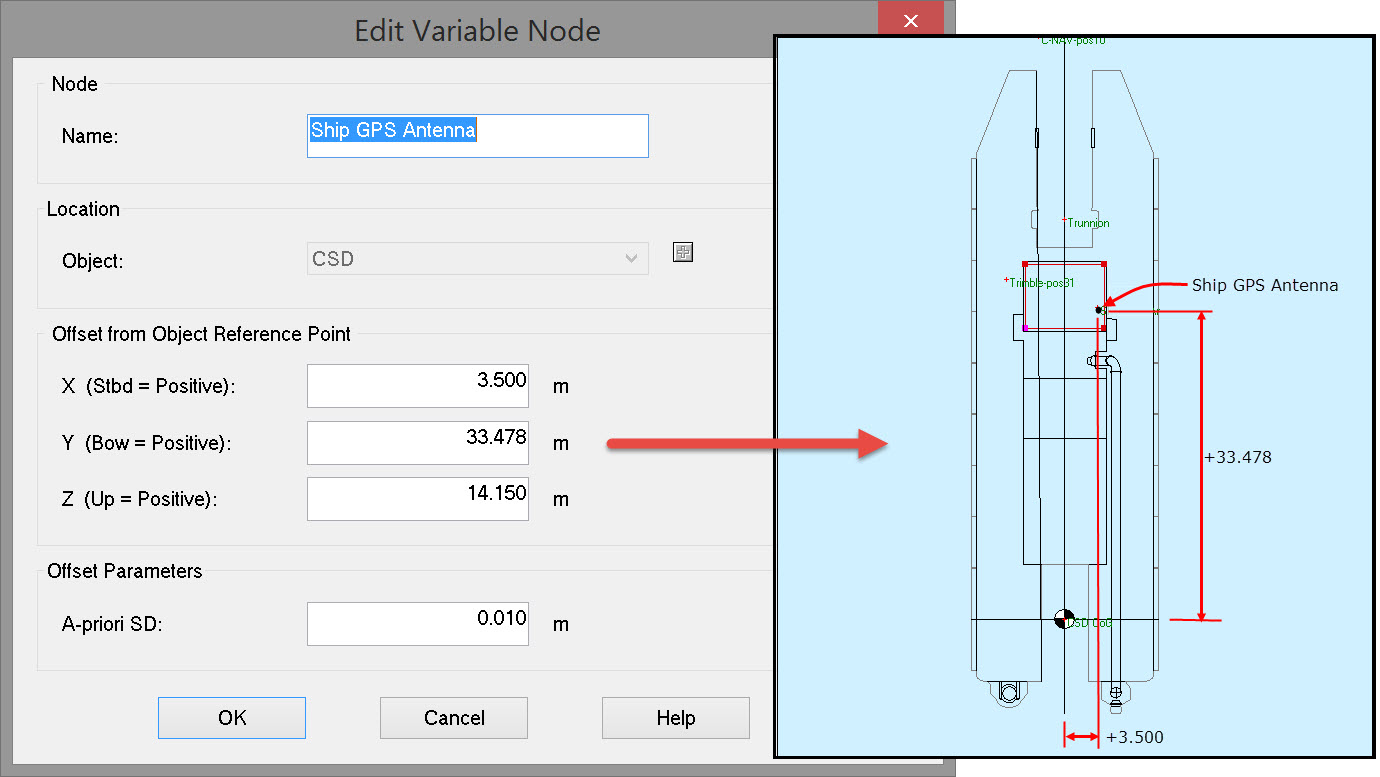Click the Ship GPS Antenna point marker
The width and height of the screenshot is (1380, 777).
click(1099, 310)
